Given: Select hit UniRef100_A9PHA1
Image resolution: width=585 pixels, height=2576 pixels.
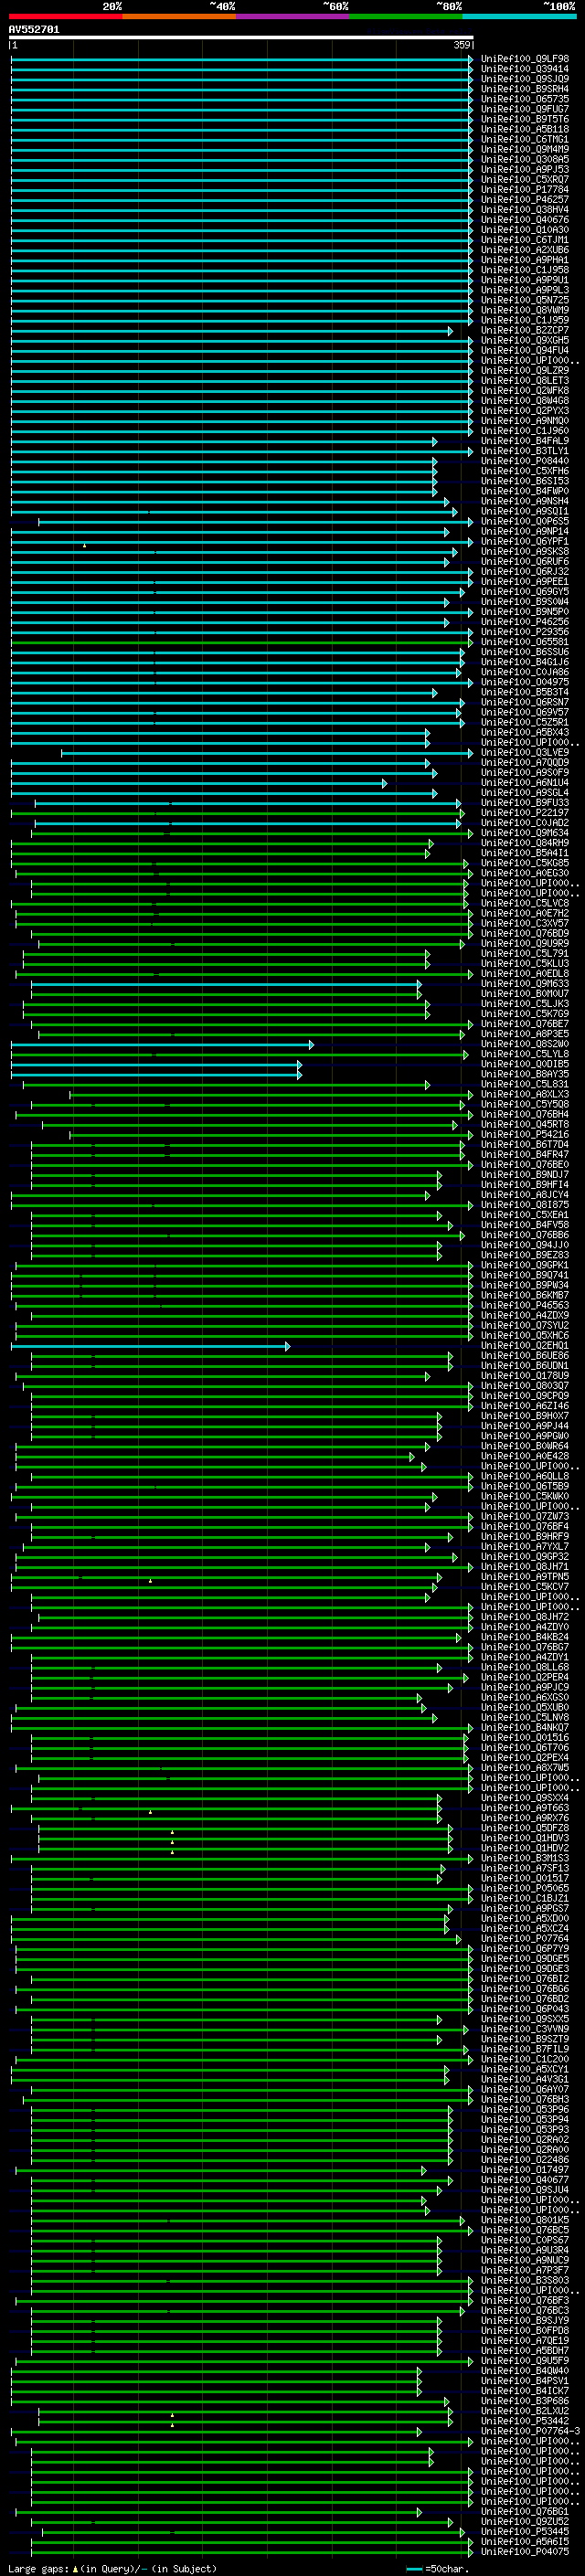Looking at the screenshot, I should pos(525,261).
